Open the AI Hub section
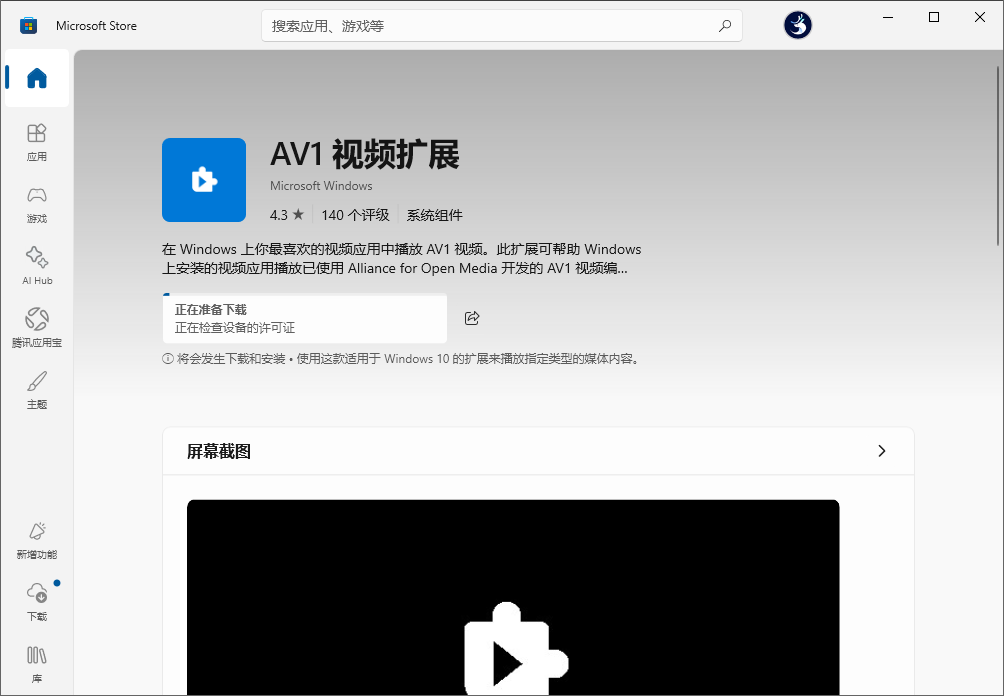Screen dimensions: 1004x696 (x=36, y=266)
